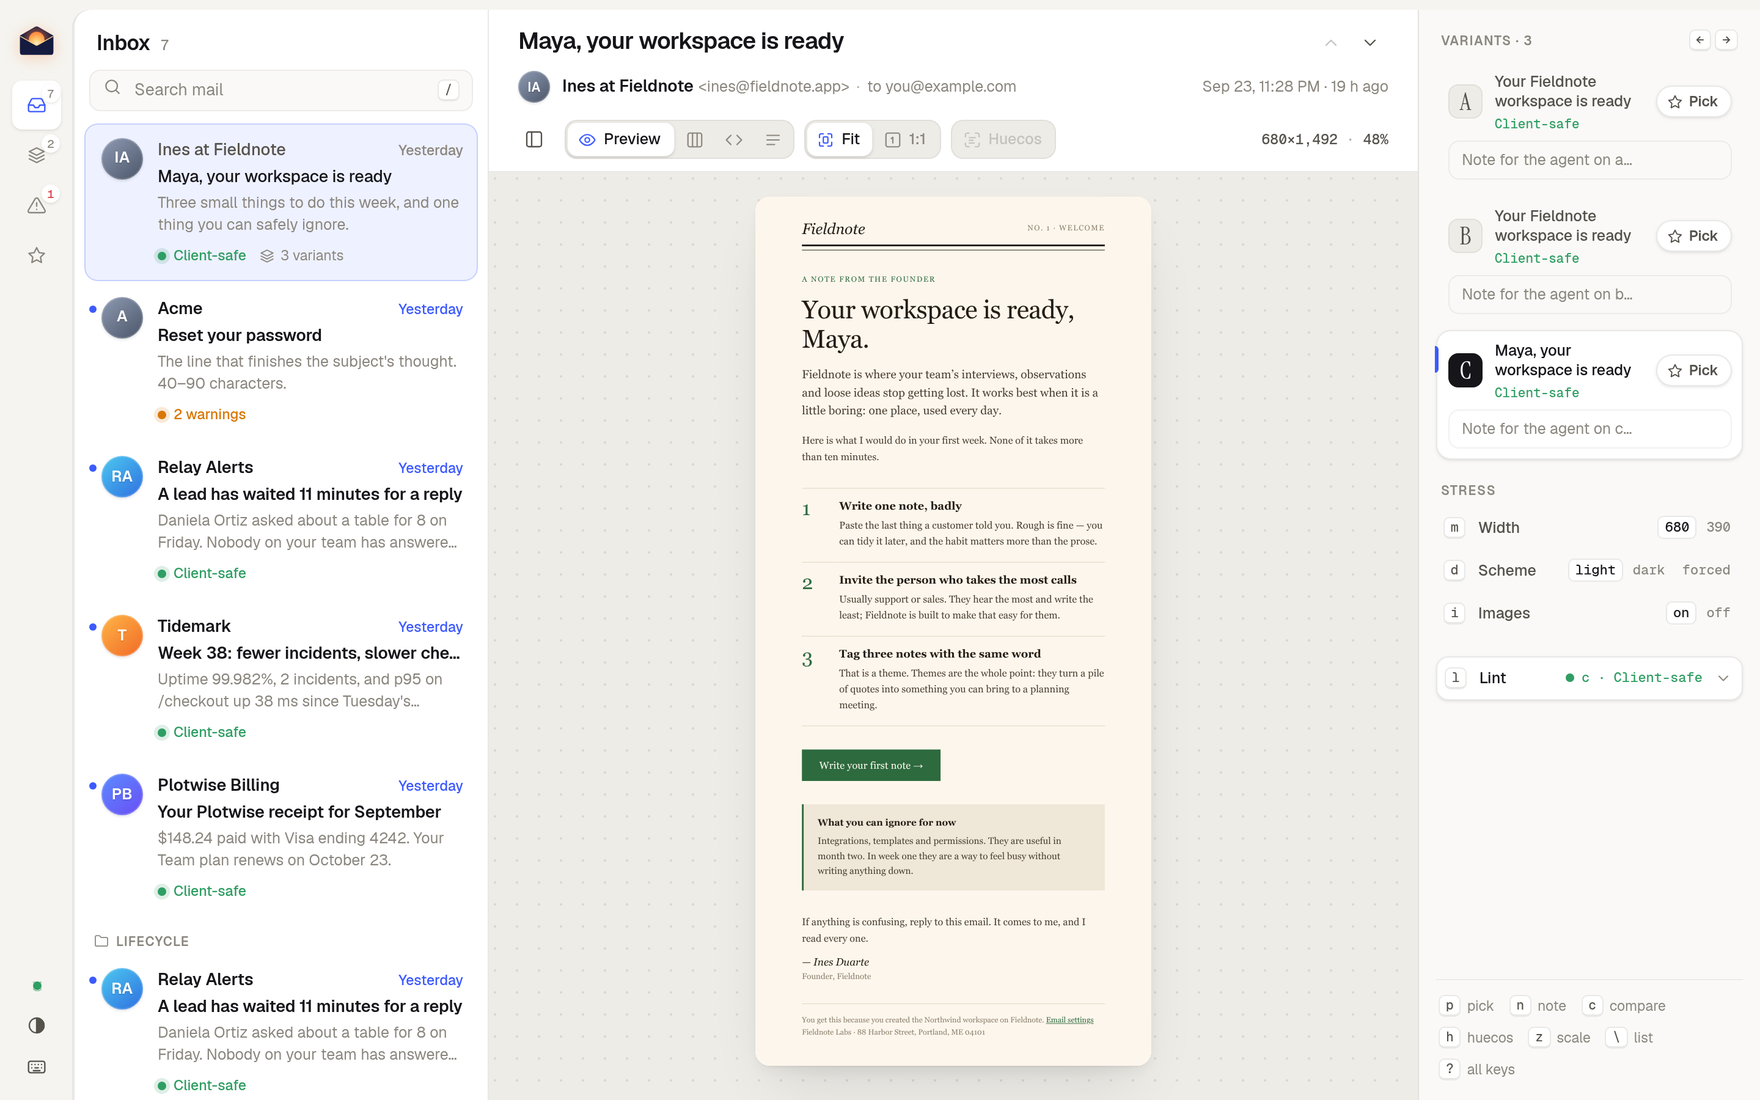Go to previous variant arrow
This screenshot has width=1760, height=1100.
point(1700,40)
